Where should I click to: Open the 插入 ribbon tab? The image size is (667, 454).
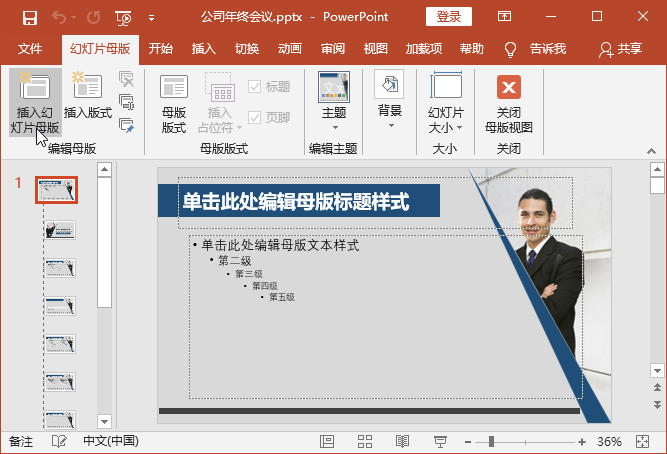pyautogui.click(x=204, y=49)
